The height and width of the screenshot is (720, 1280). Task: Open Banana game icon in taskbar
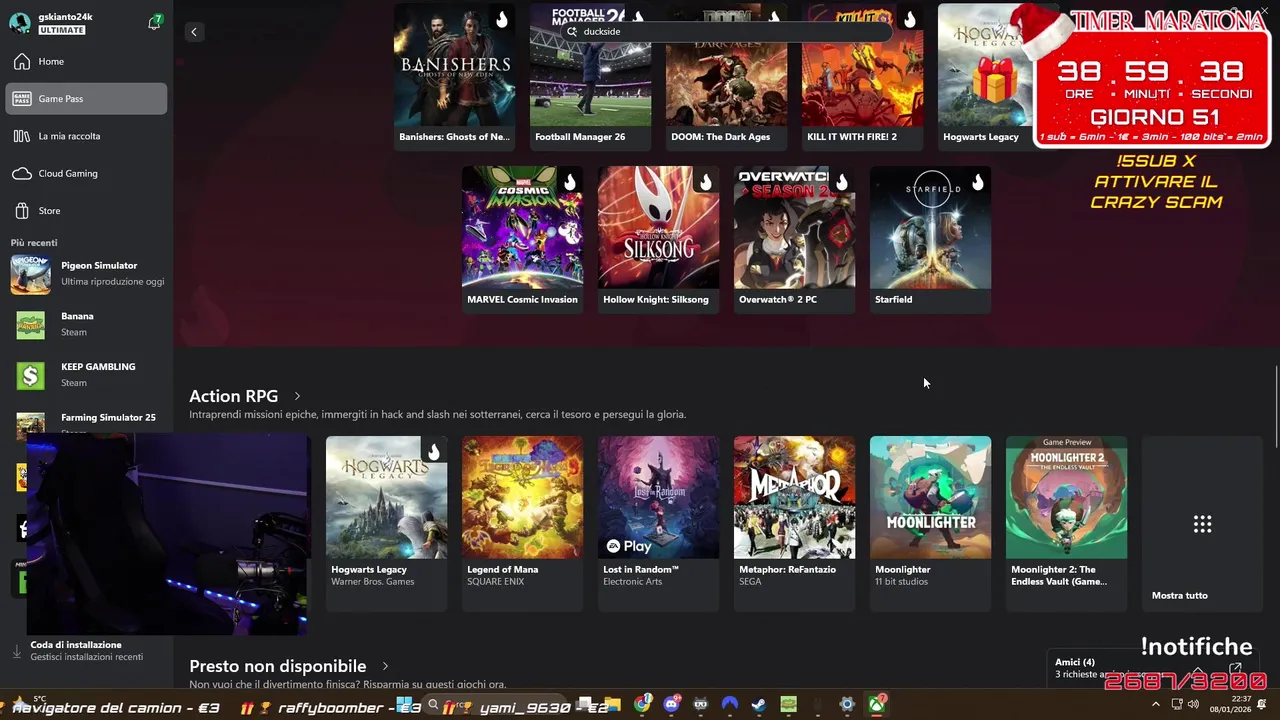pyautogui.click(x=788, y=705)
